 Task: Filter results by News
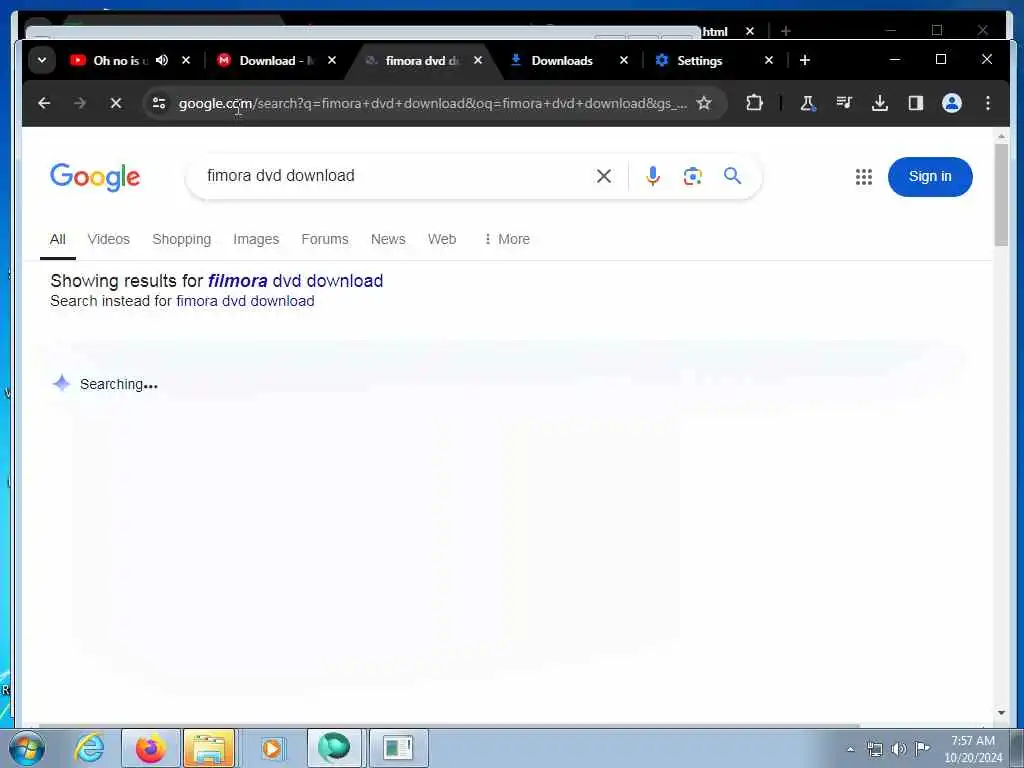pyautogui.click(x=388, y=239)
